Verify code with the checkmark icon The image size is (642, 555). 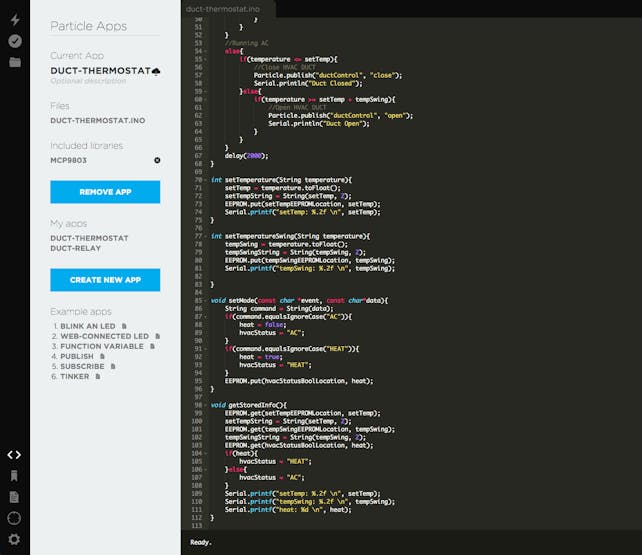pyautogui.click(x=15, y=41)
